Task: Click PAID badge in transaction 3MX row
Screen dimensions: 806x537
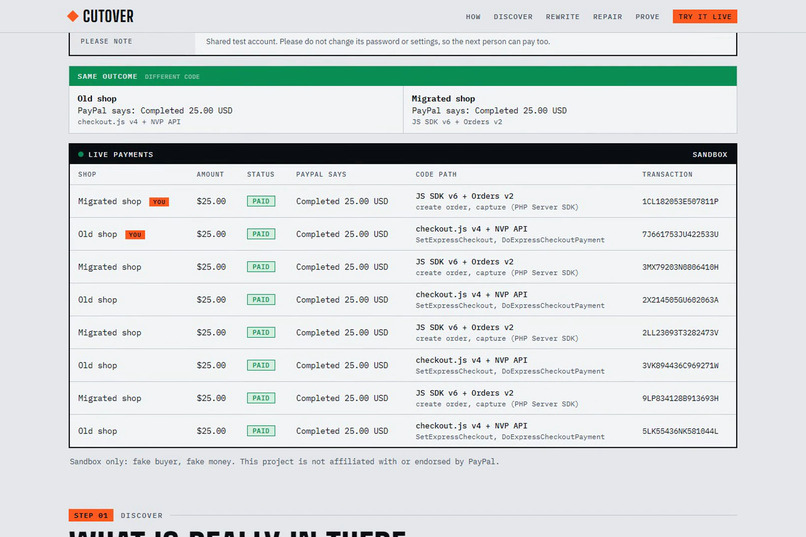Action: point(261,267)
